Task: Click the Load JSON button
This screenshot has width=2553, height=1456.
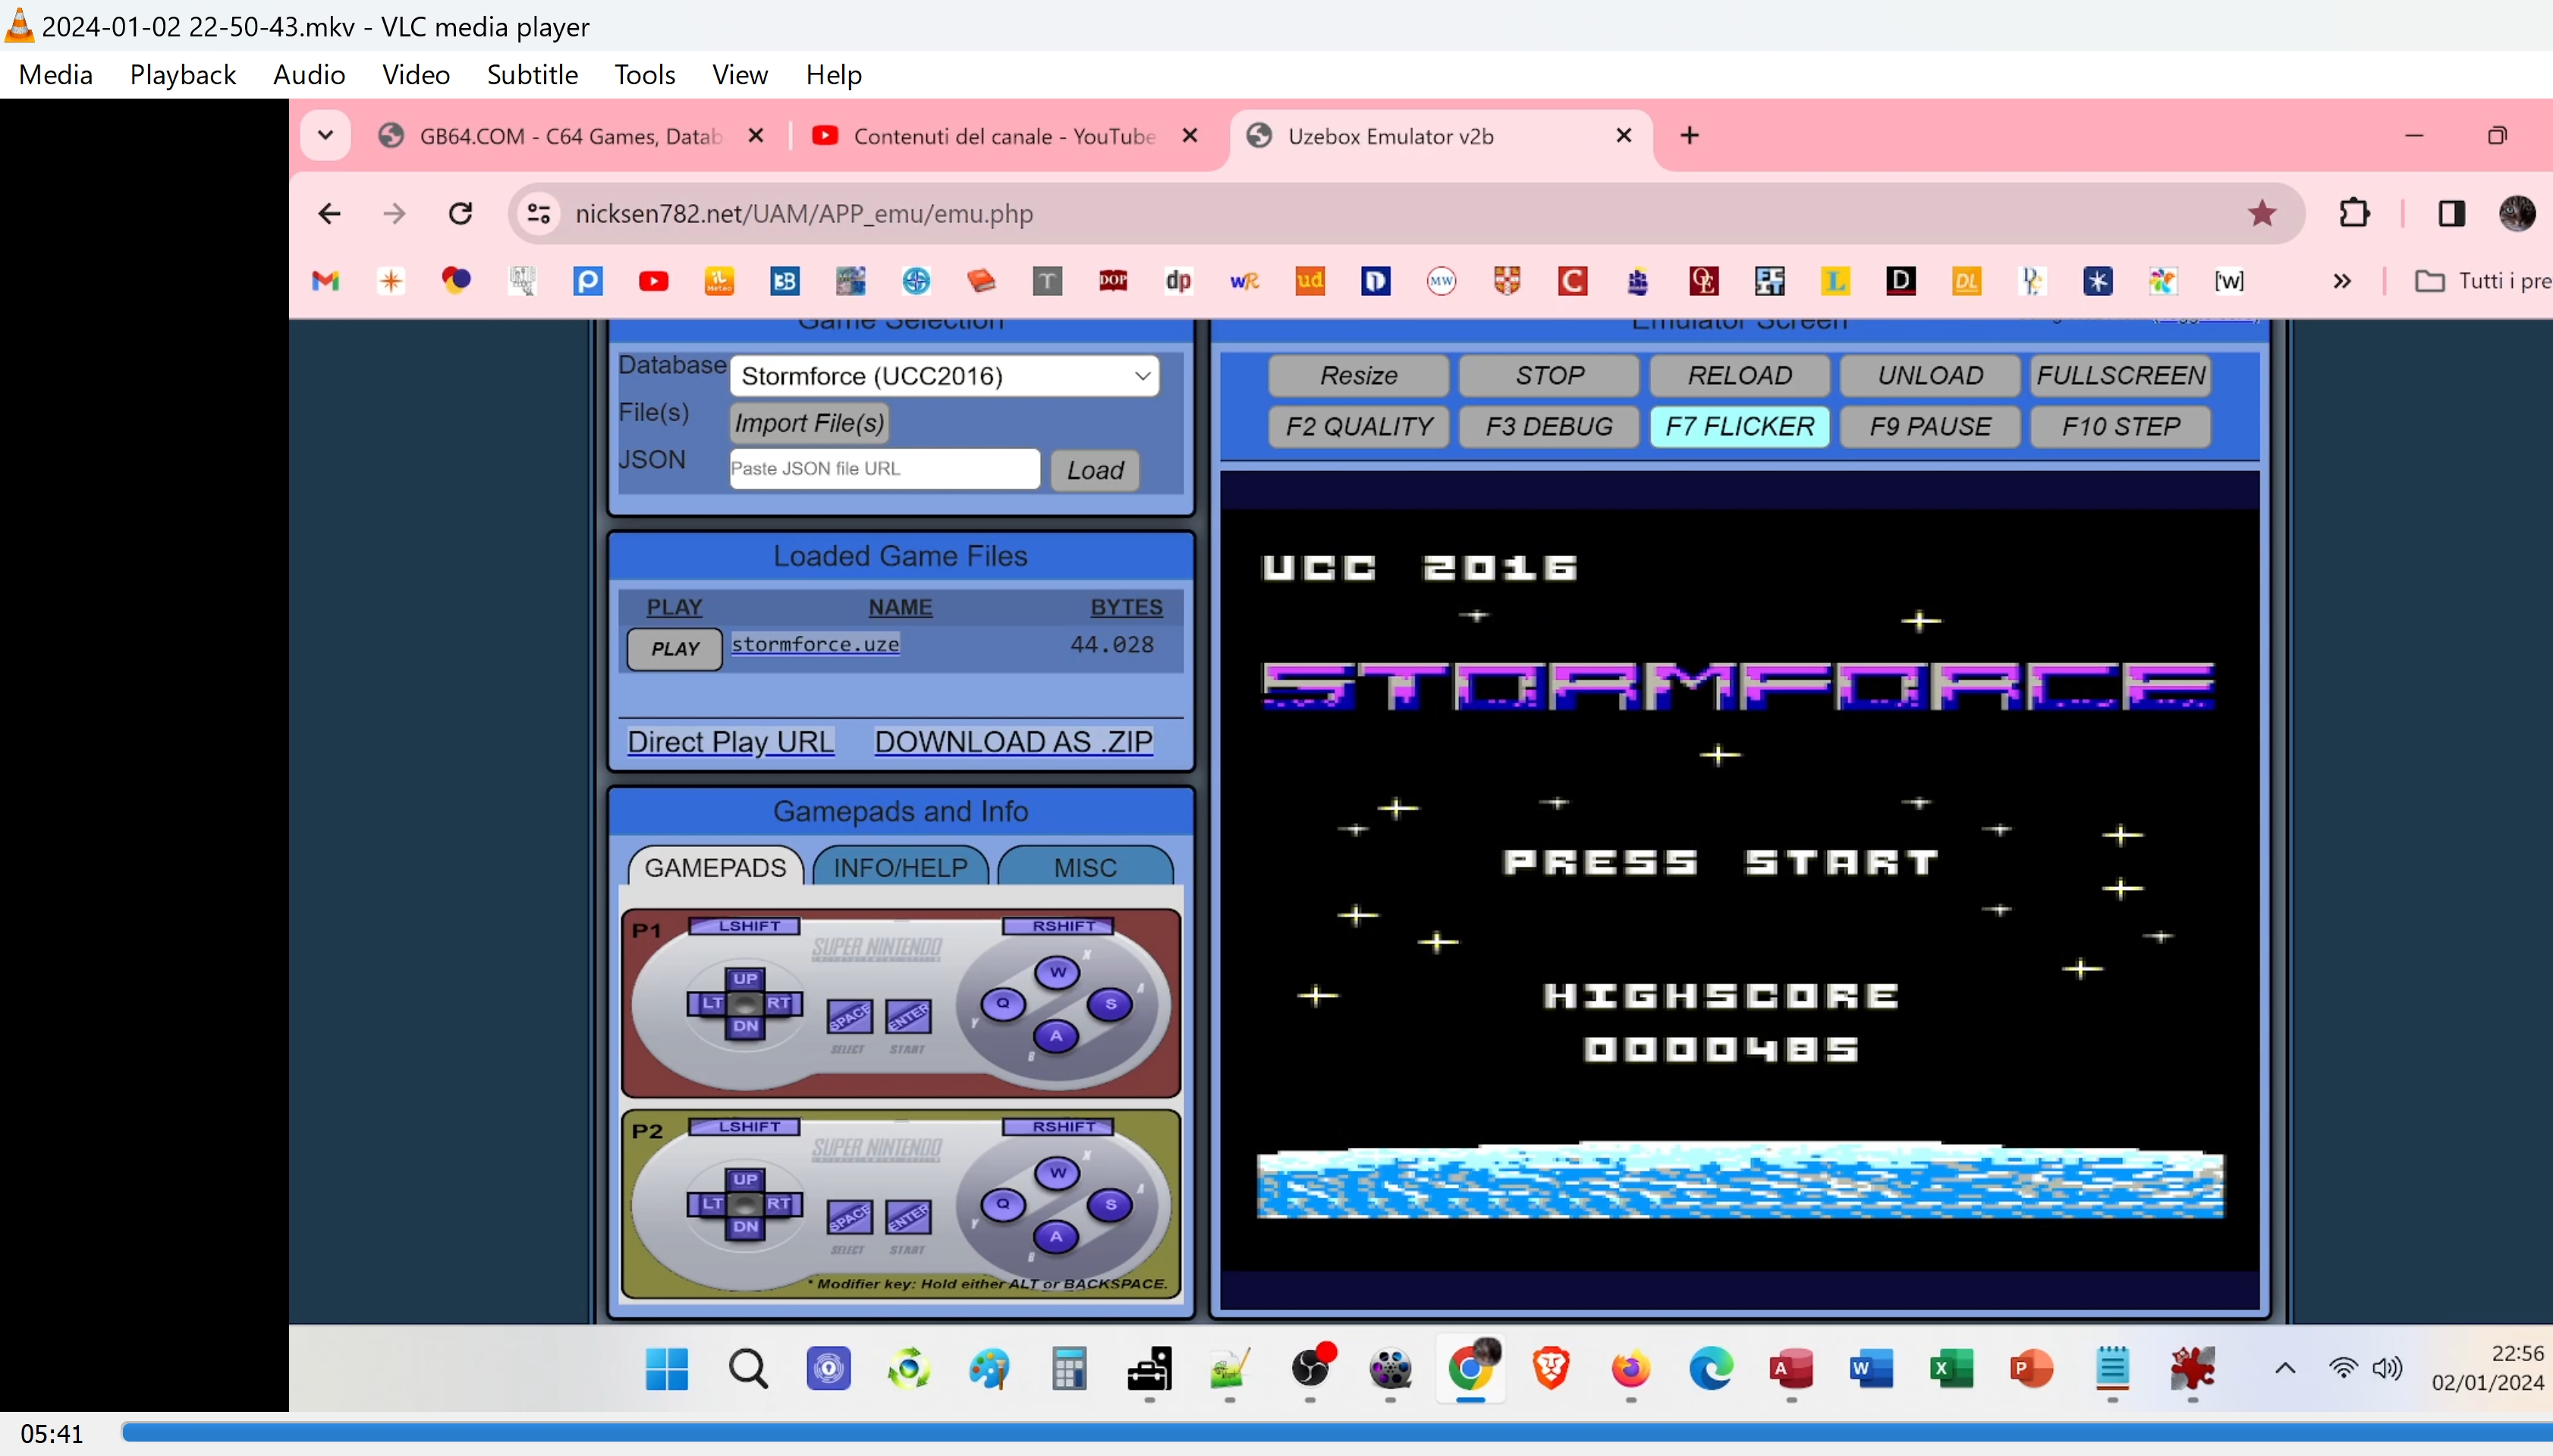Action: click(x=1095, y=470)
